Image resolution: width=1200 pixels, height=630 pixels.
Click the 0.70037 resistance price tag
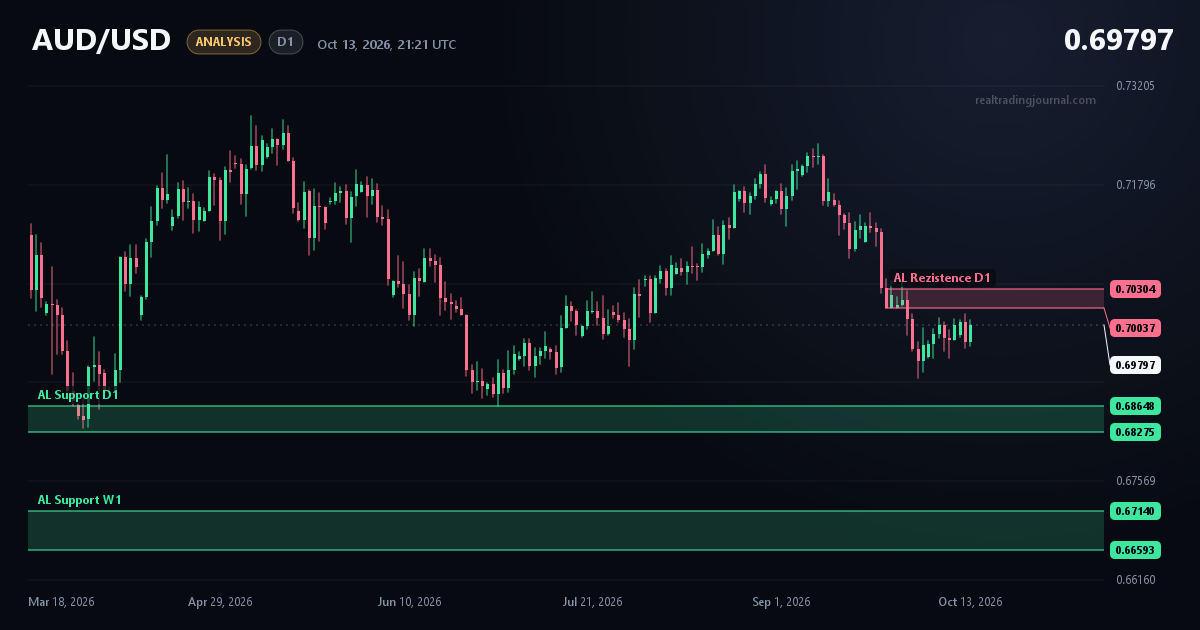click(1136, 328)
